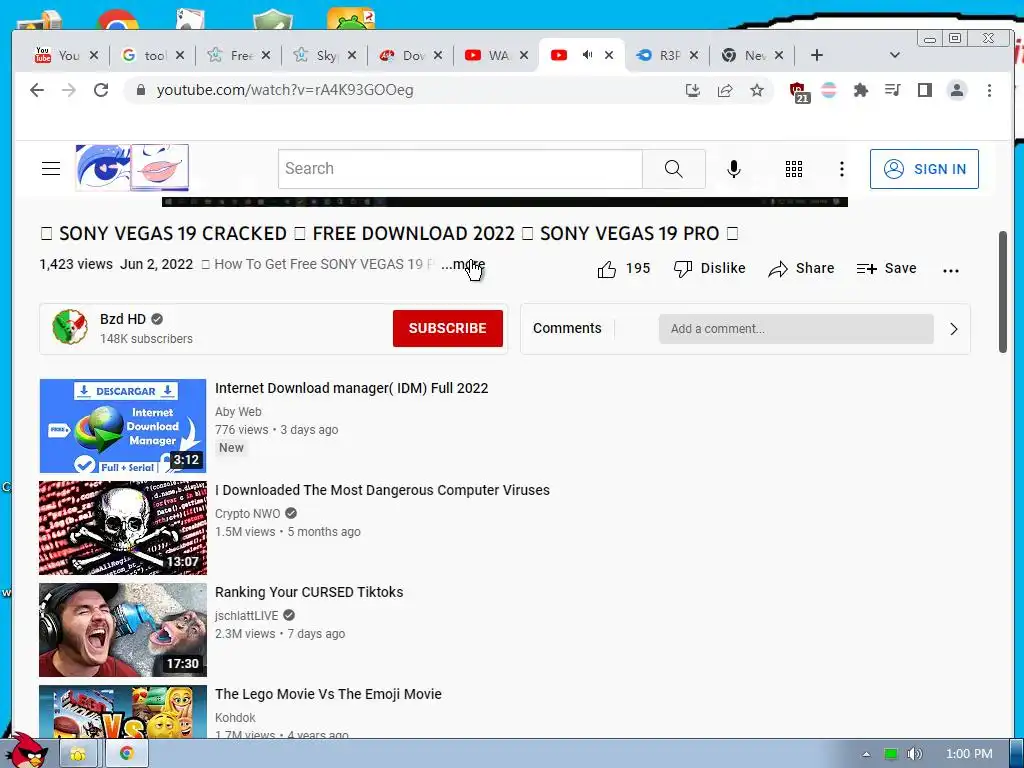Go back with the browser back arrow
Screen dimensions: 1024x768
point(37,90)
